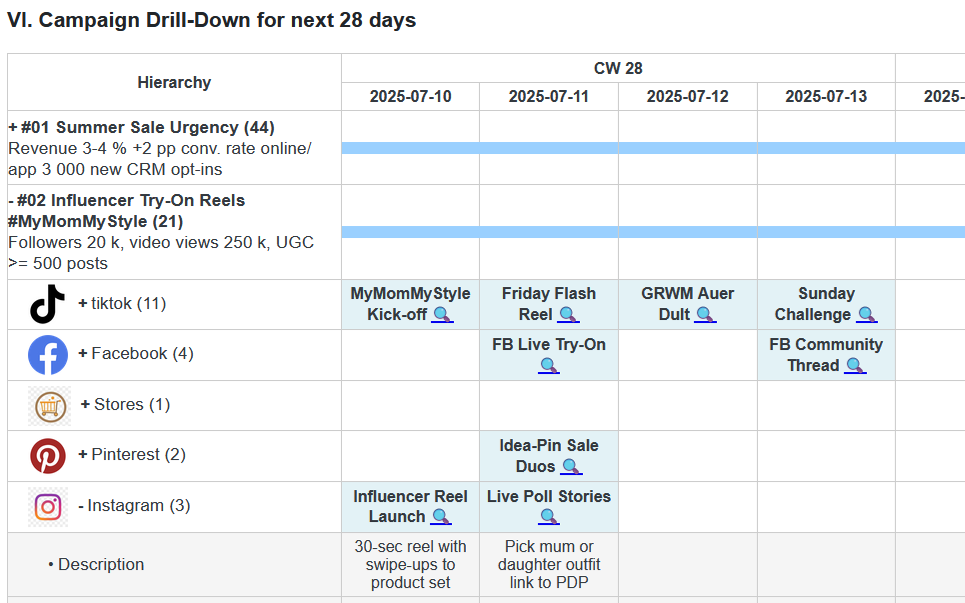Click the Summer Sale blue timeline bar
This screenshot has height=603, width=965.
652,148
